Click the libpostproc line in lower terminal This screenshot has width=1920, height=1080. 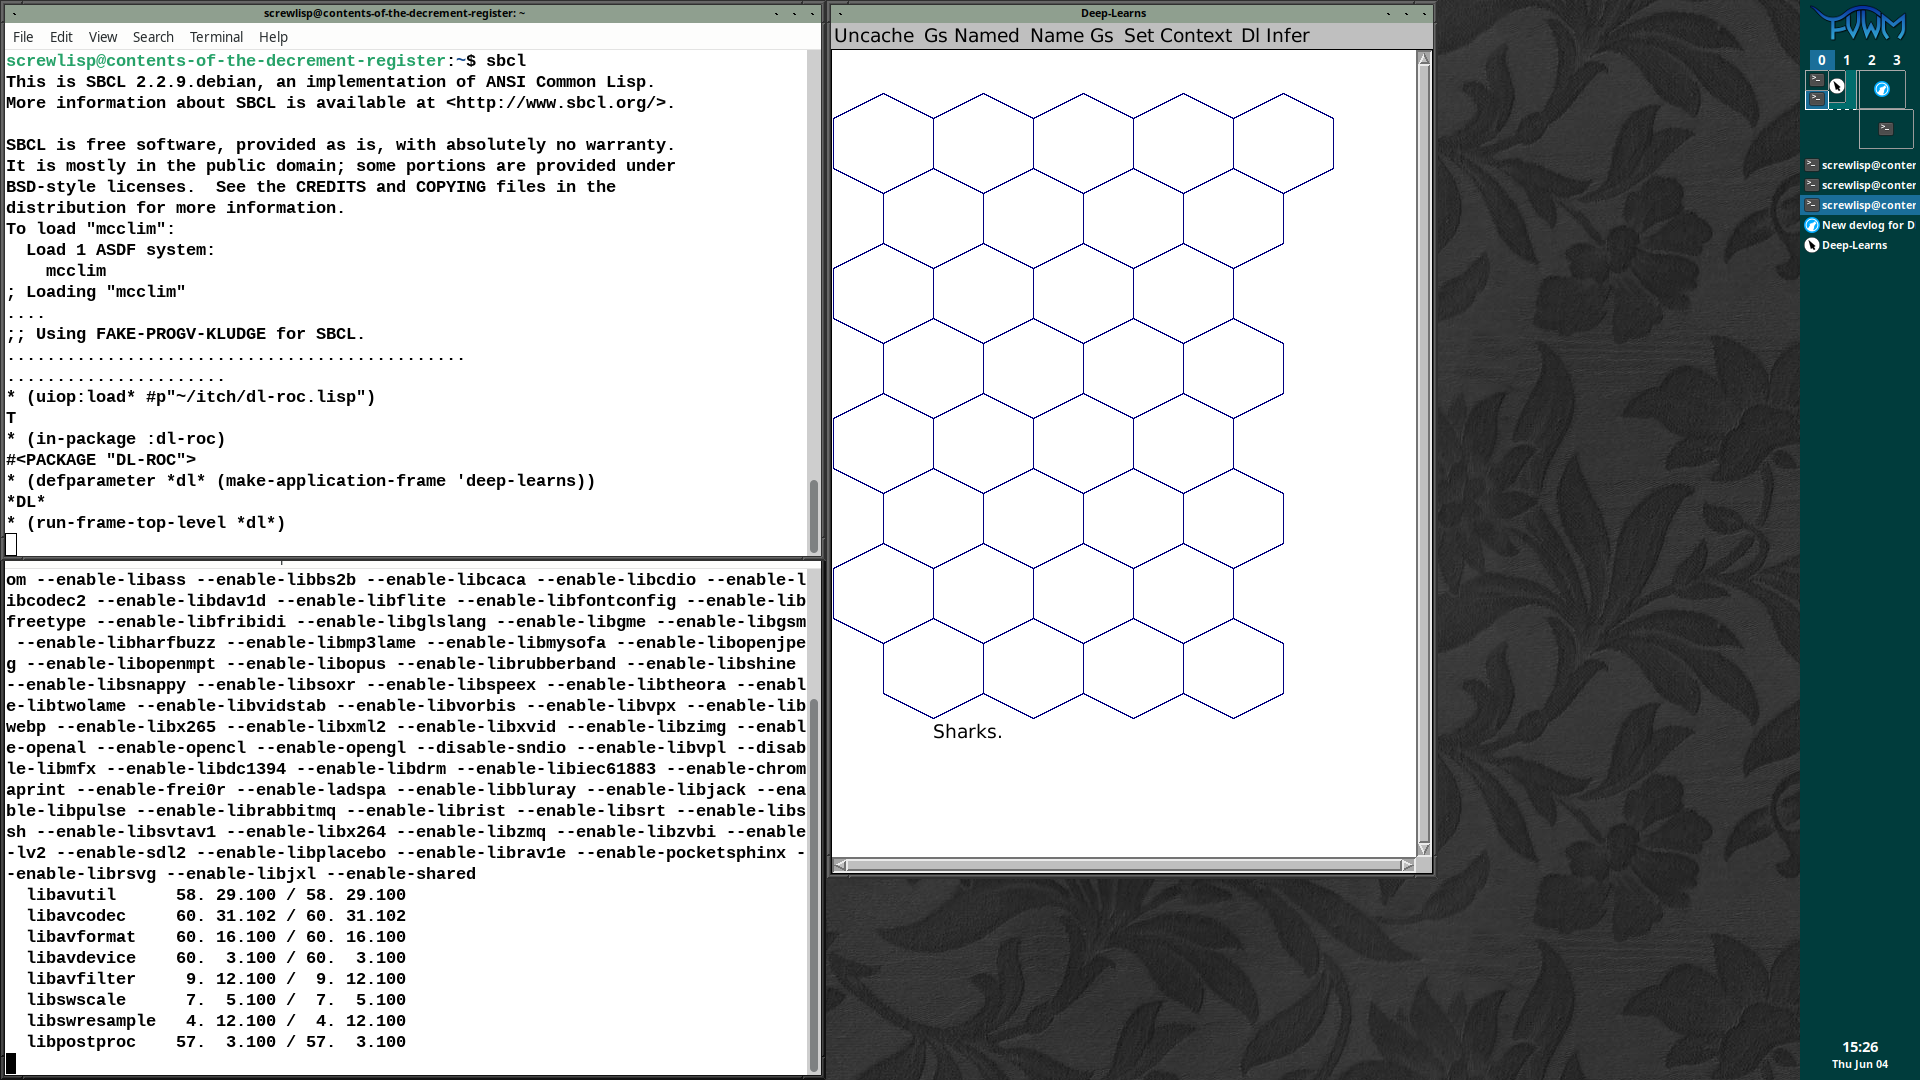(216, 1042)
